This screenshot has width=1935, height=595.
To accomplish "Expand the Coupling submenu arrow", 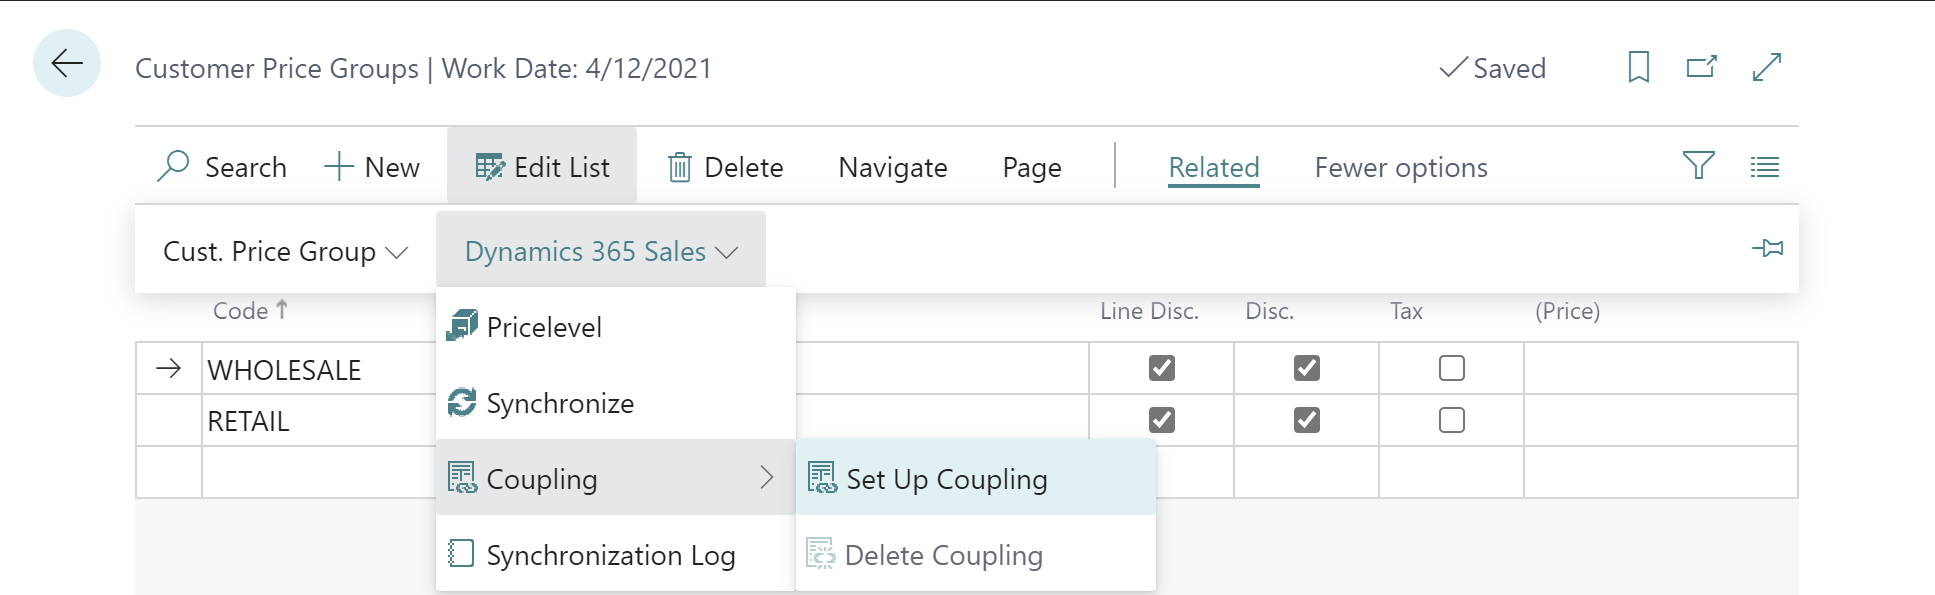I will pos(766,478).
